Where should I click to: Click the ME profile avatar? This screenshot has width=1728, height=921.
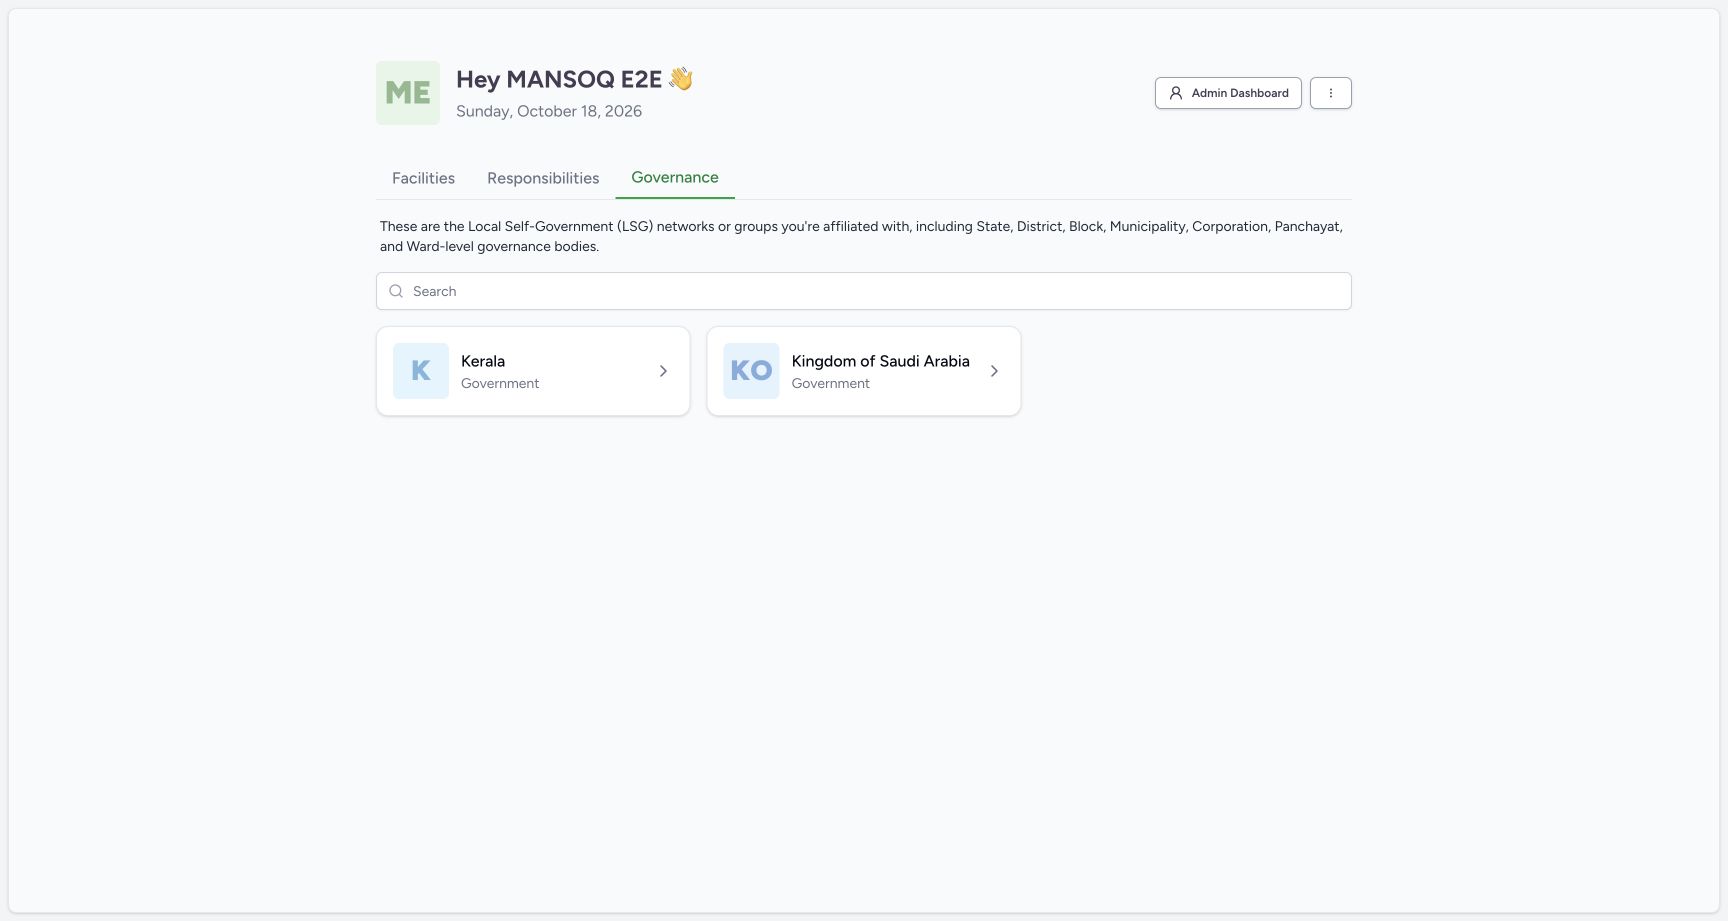[x=408, y=93]
